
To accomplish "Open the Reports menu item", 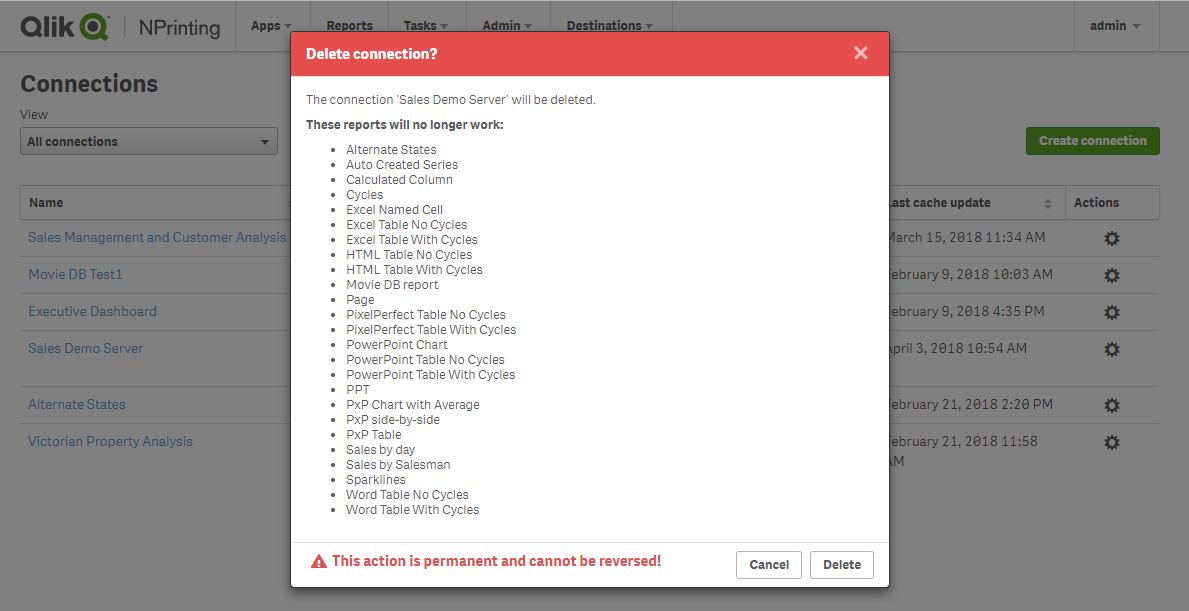I will [349, 26].
